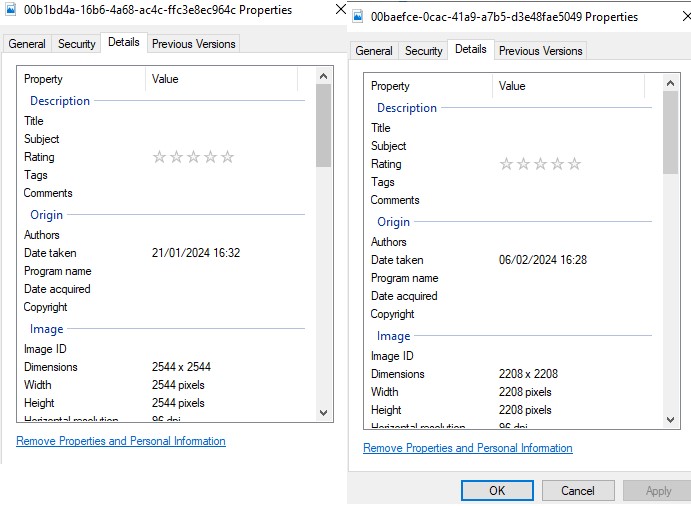Open General tab in right window

[x=374, y=51]
